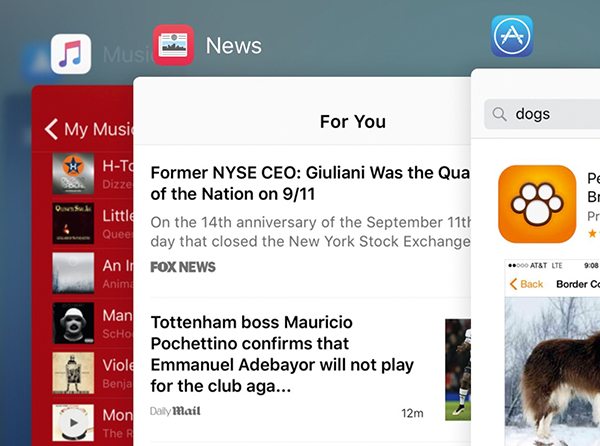Open the beige illustrated album cover
The width and height of the screenshot is (600, 446).
point(73,373)
